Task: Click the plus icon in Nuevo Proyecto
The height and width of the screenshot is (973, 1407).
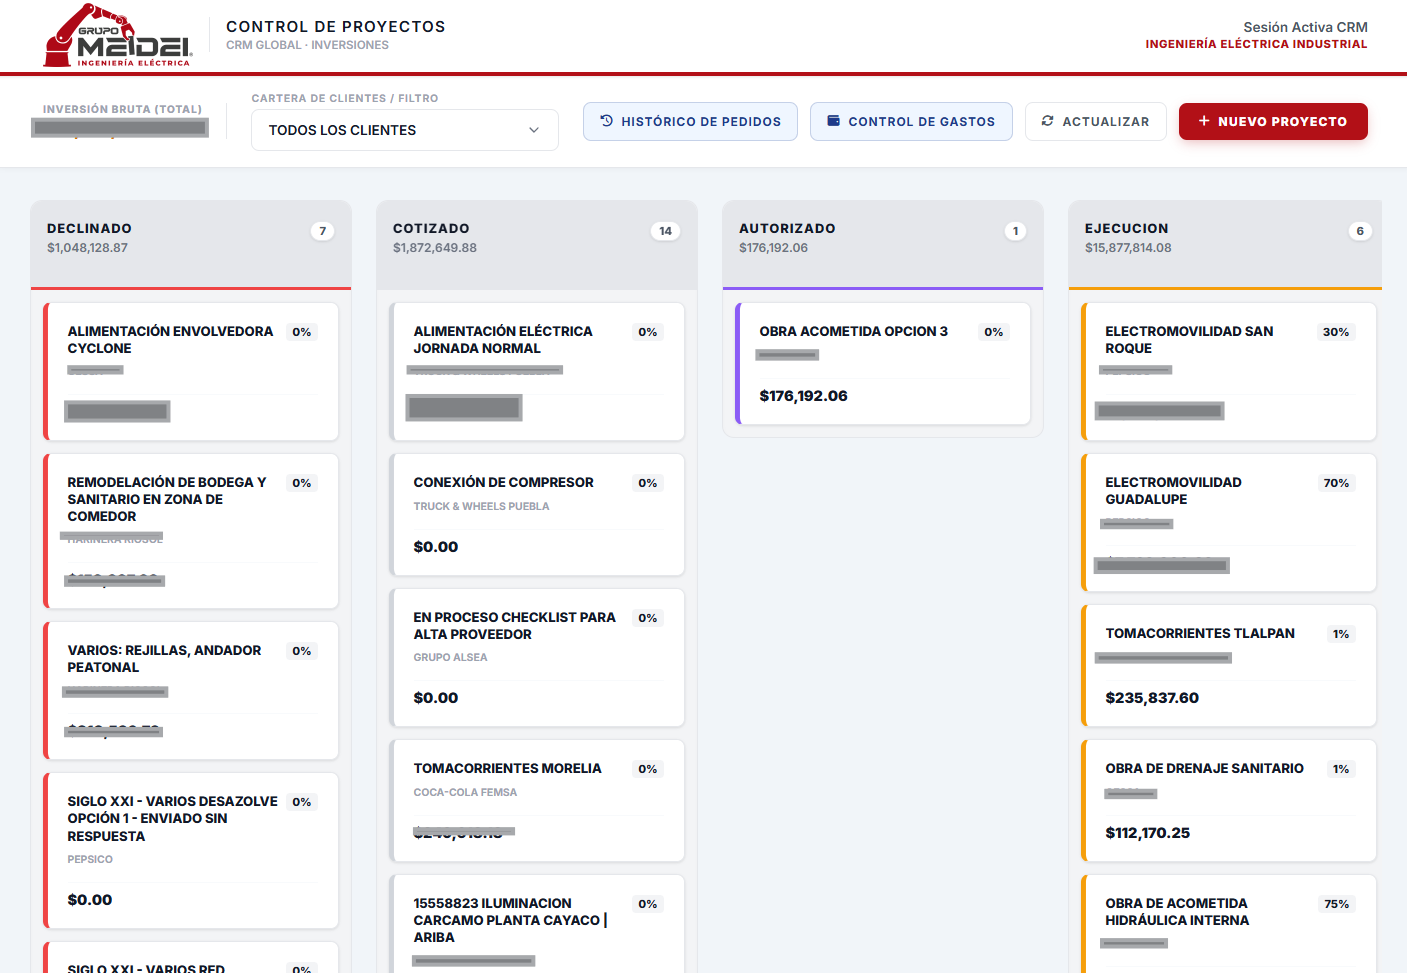Action: coord(1204,121)
